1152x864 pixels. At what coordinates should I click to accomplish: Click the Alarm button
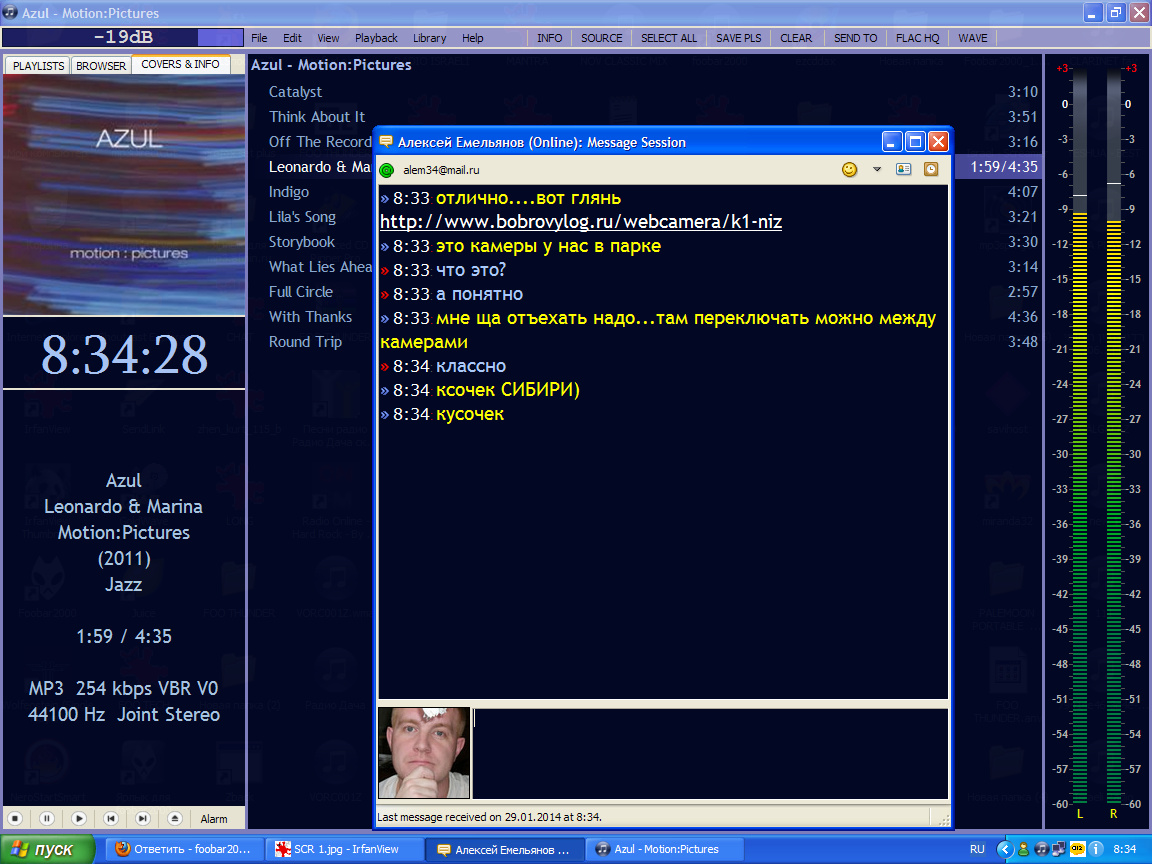(x=214, y=818)
